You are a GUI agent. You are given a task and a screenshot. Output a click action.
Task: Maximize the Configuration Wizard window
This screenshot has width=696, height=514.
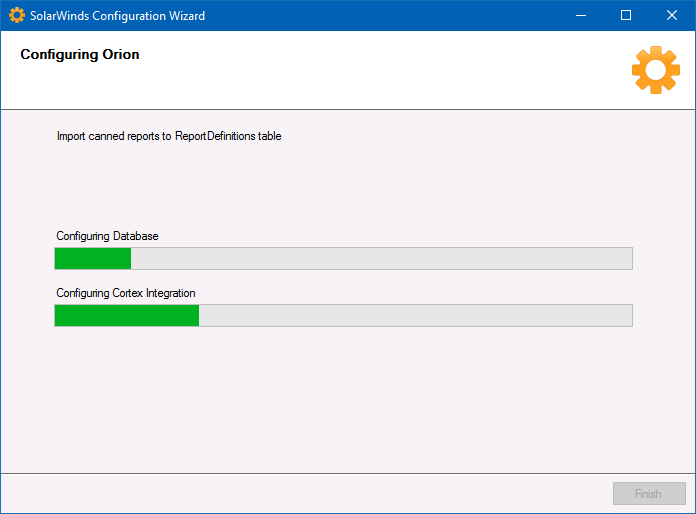[x=626, y=16]
